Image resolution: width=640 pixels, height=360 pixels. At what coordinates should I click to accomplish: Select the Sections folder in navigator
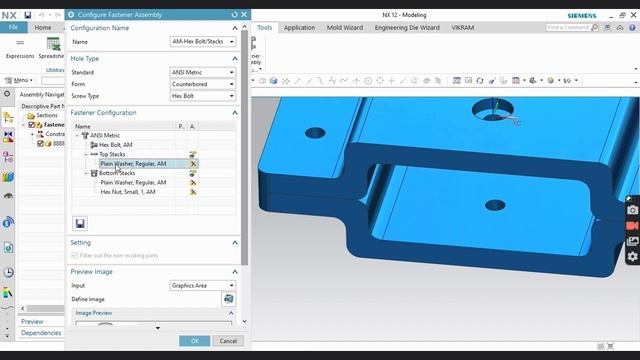coord(42,116)
